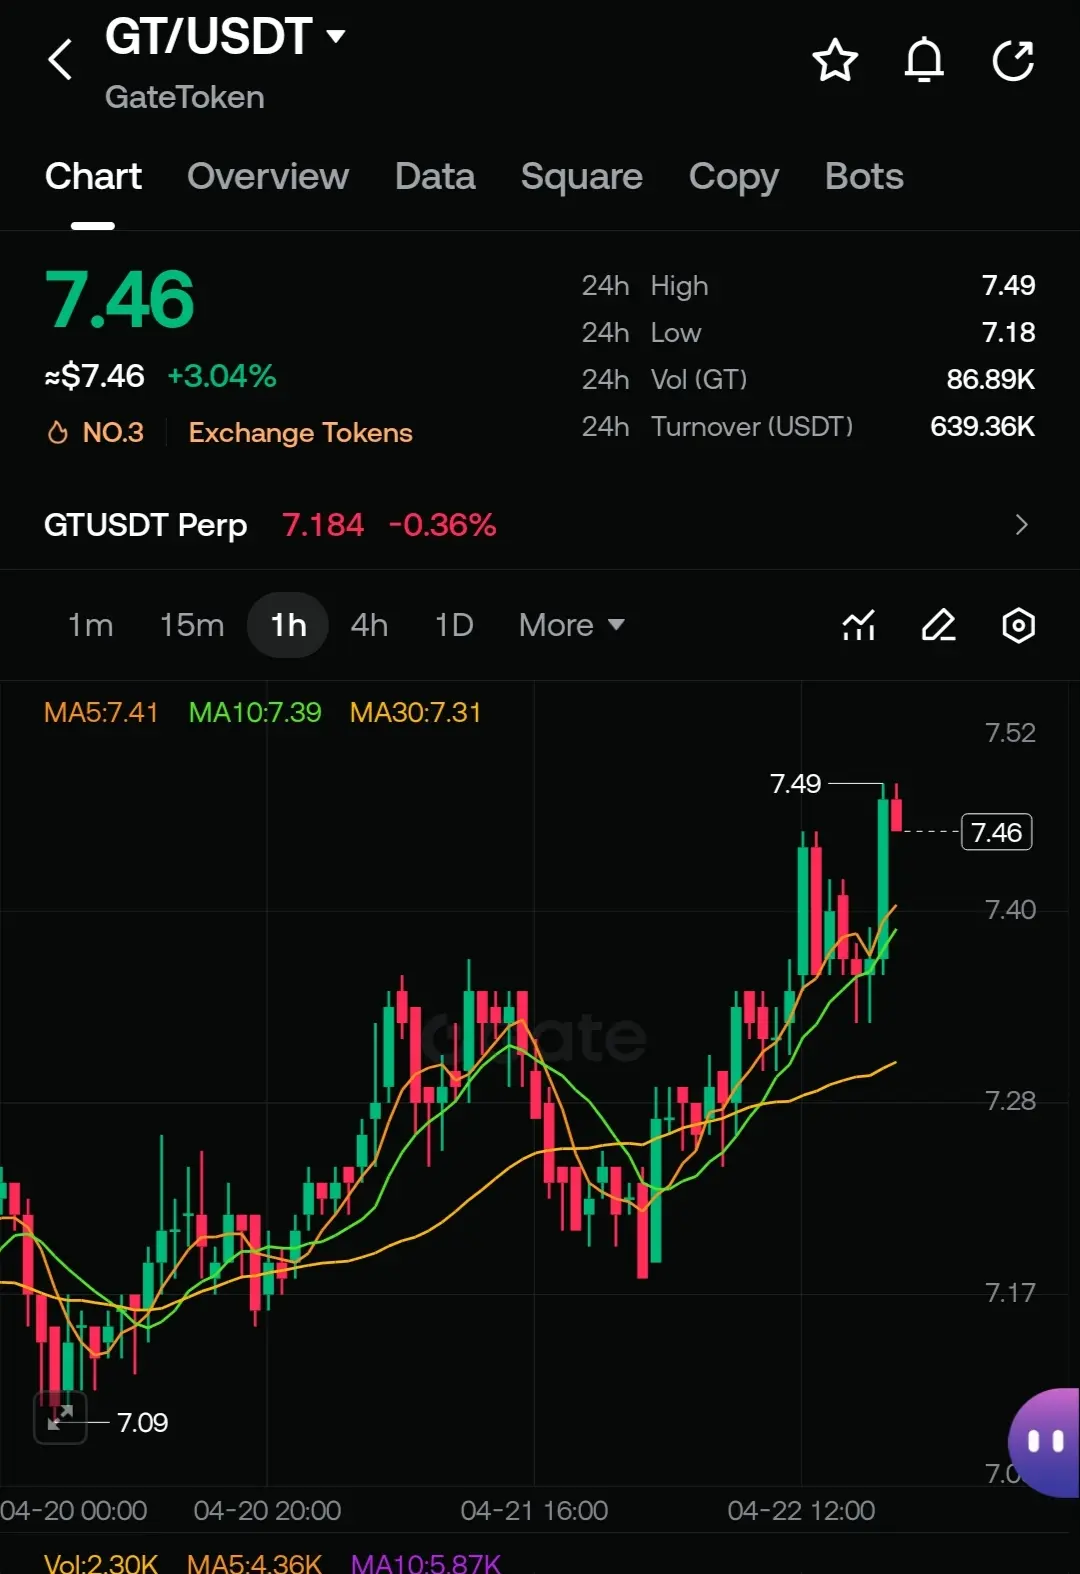
Task: Tap the -0.36% perp change value
Action: 442,525
